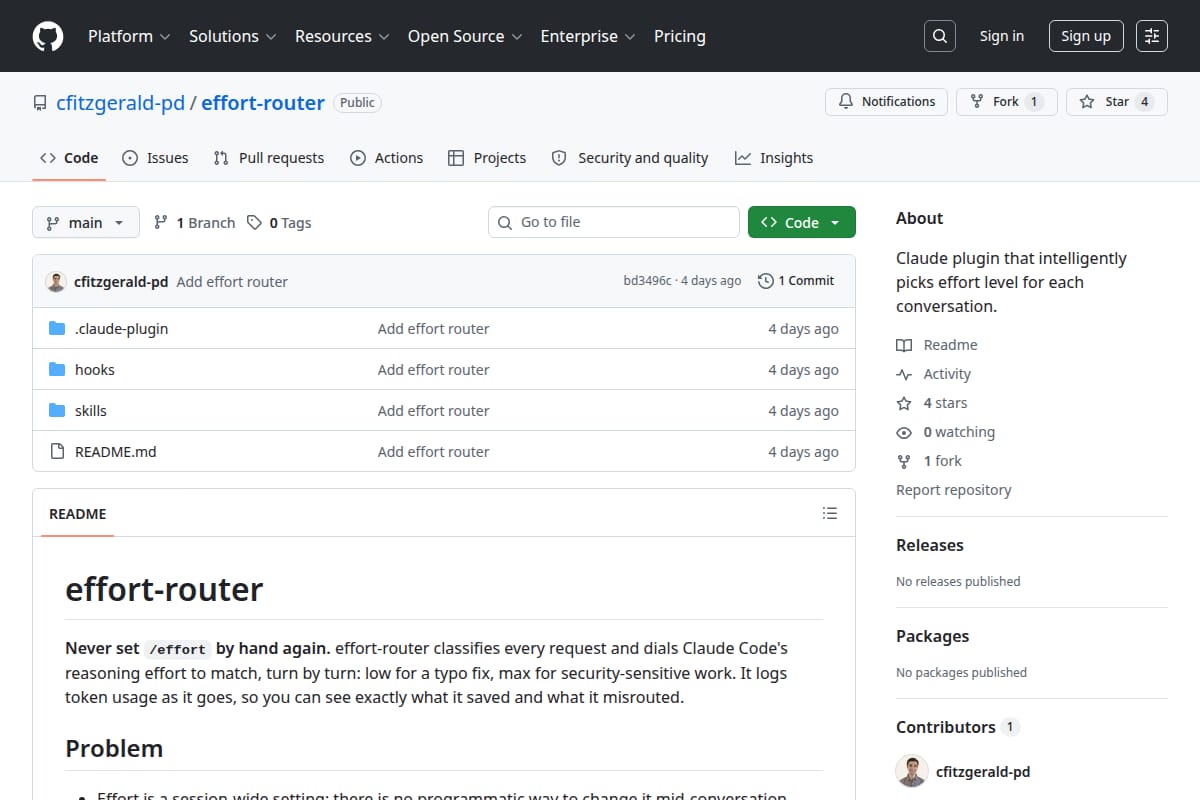Open the Packages heading link

933,636
